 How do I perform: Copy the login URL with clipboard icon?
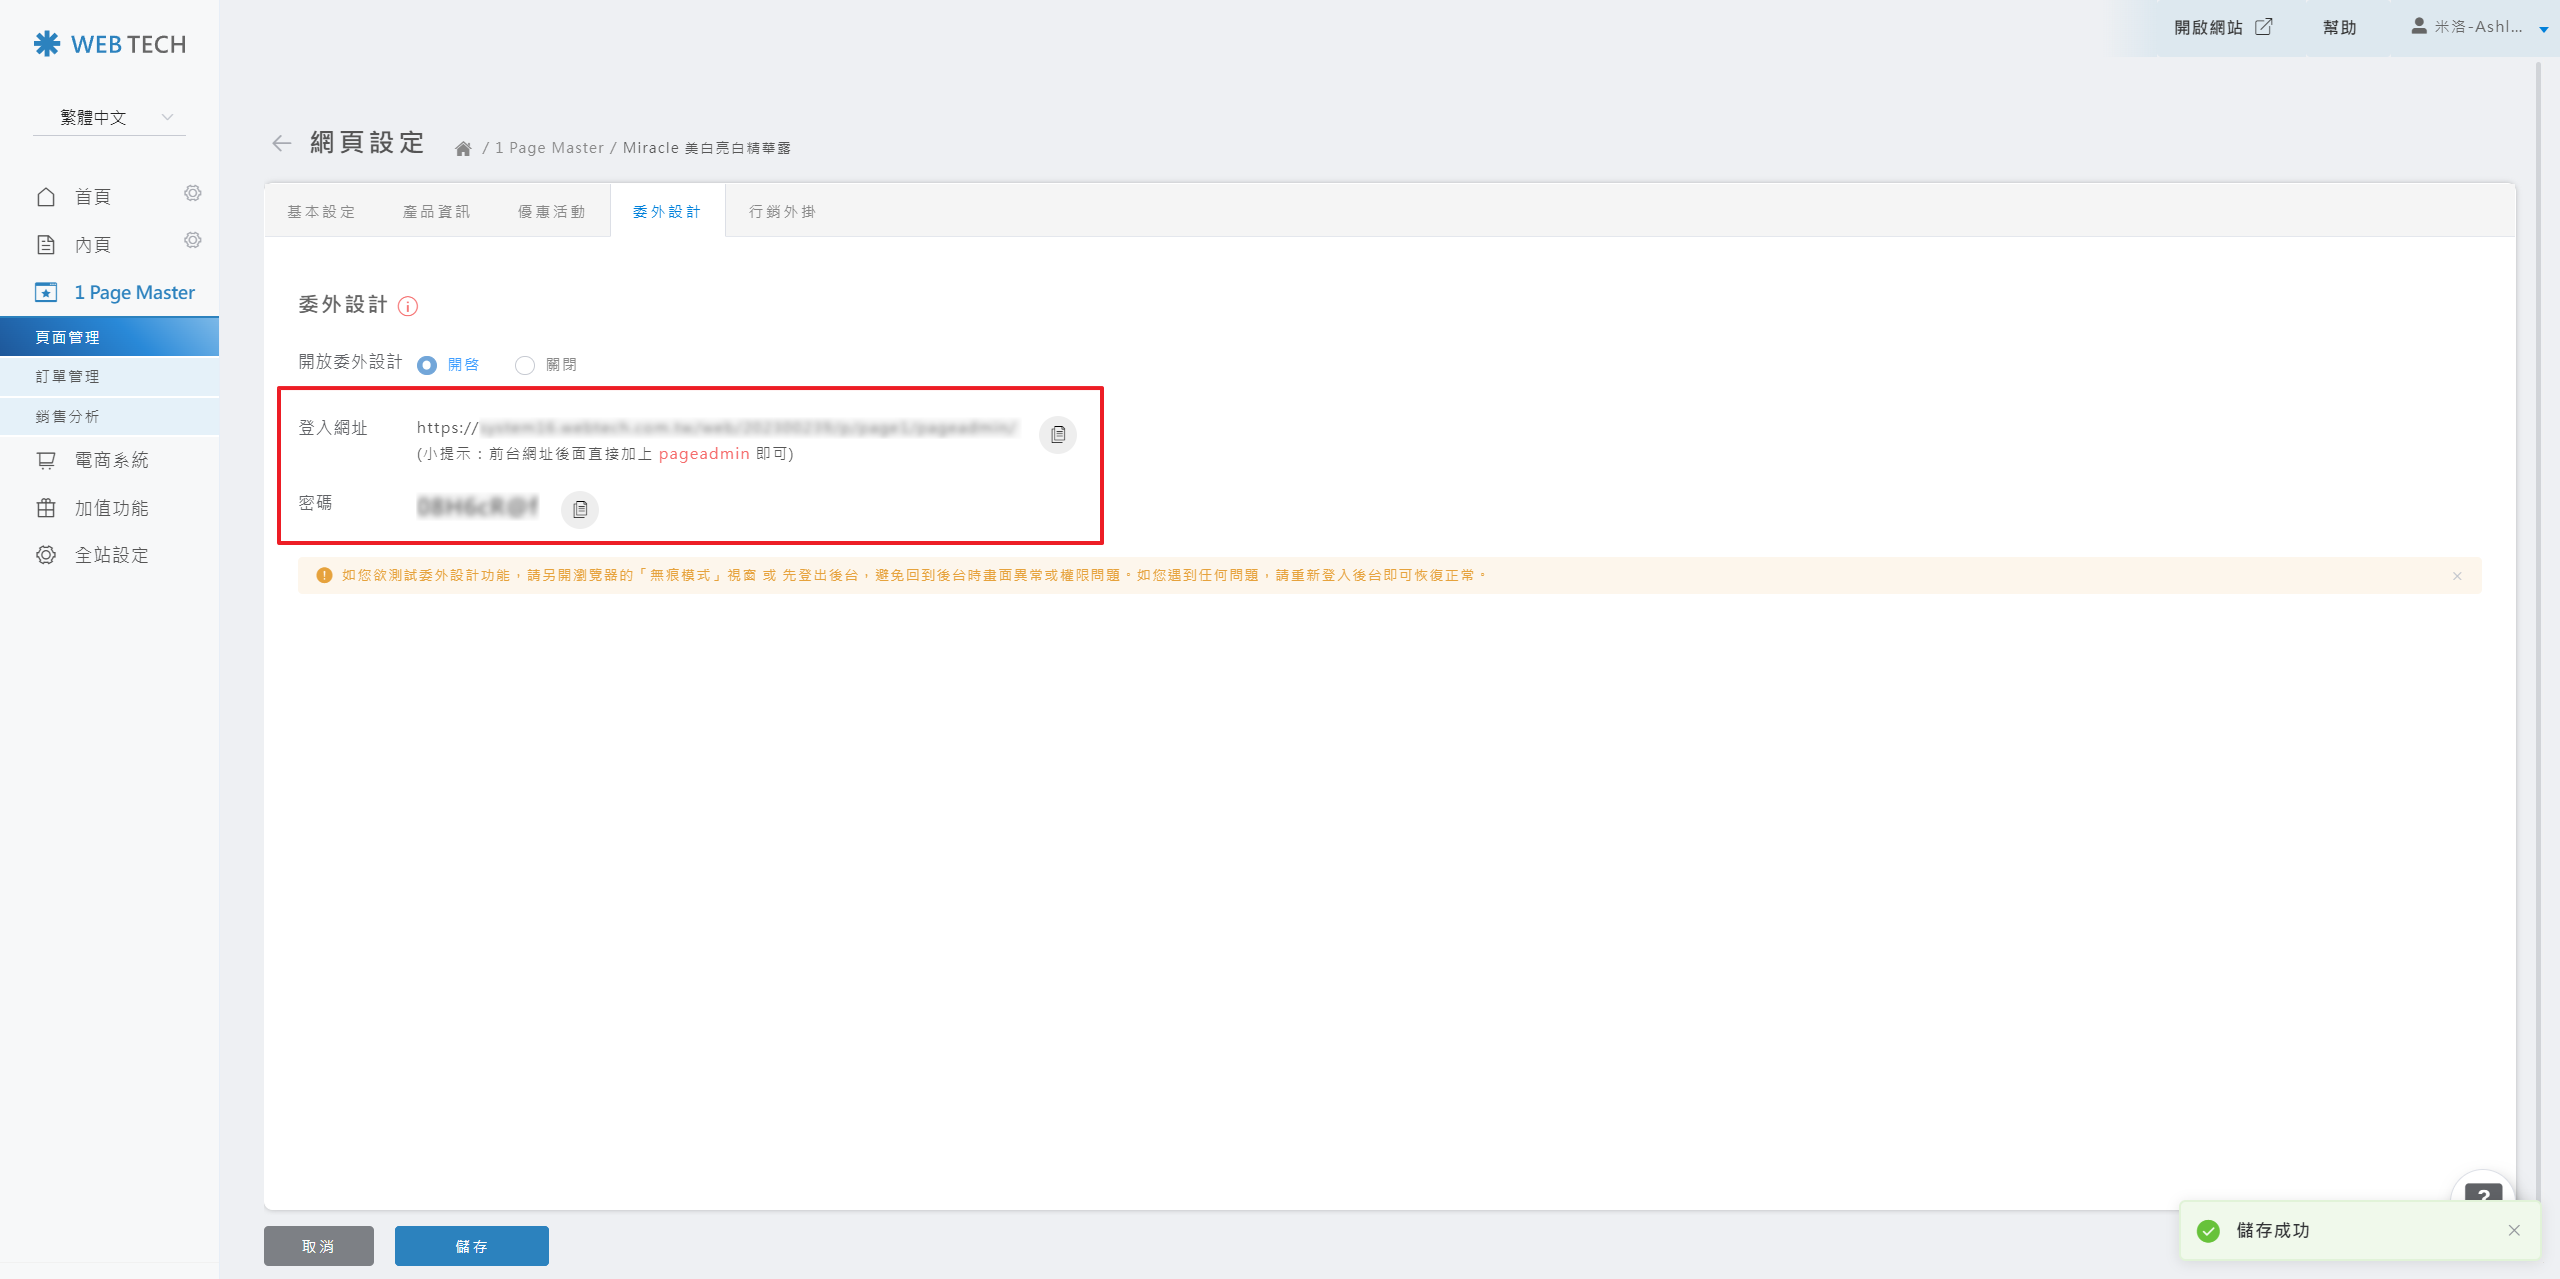[1058, 434]
